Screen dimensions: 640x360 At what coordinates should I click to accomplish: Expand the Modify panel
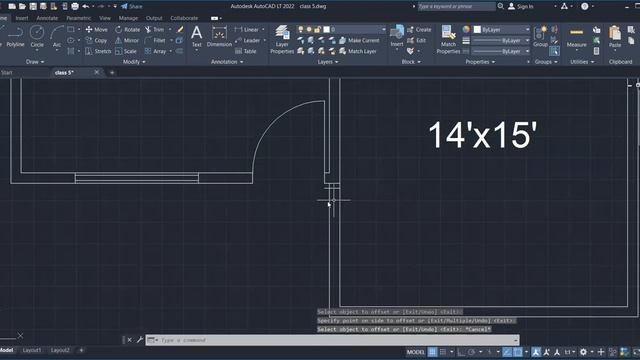(x=134, y=62)
